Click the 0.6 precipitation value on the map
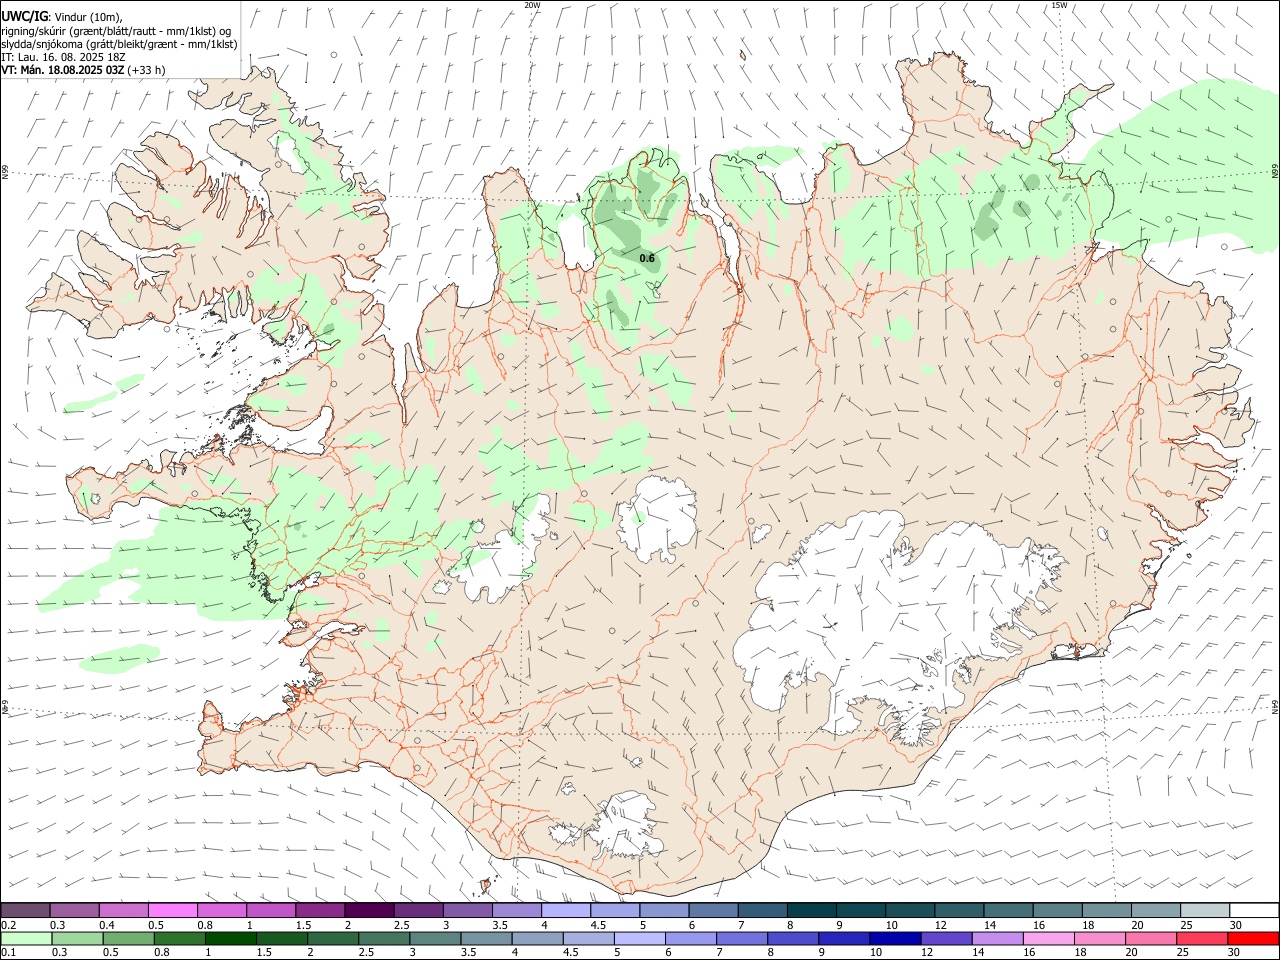1280x960 pixels. pos(647,258)
